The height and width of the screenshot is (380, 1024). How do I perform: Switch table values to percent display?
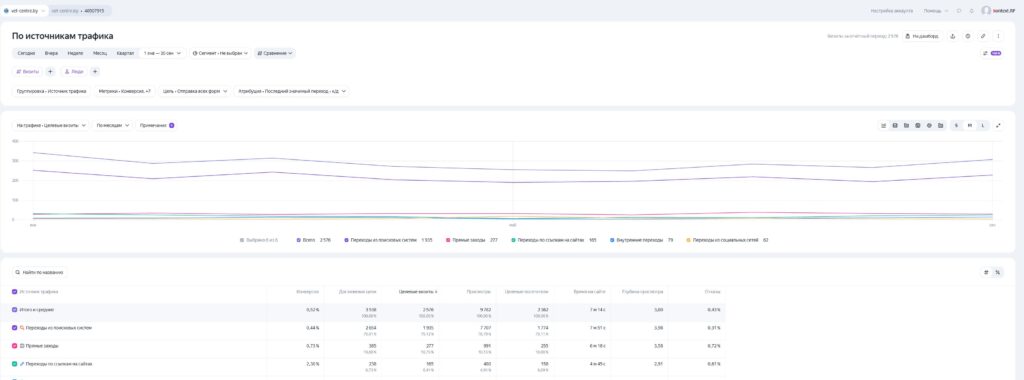[997, 272]
